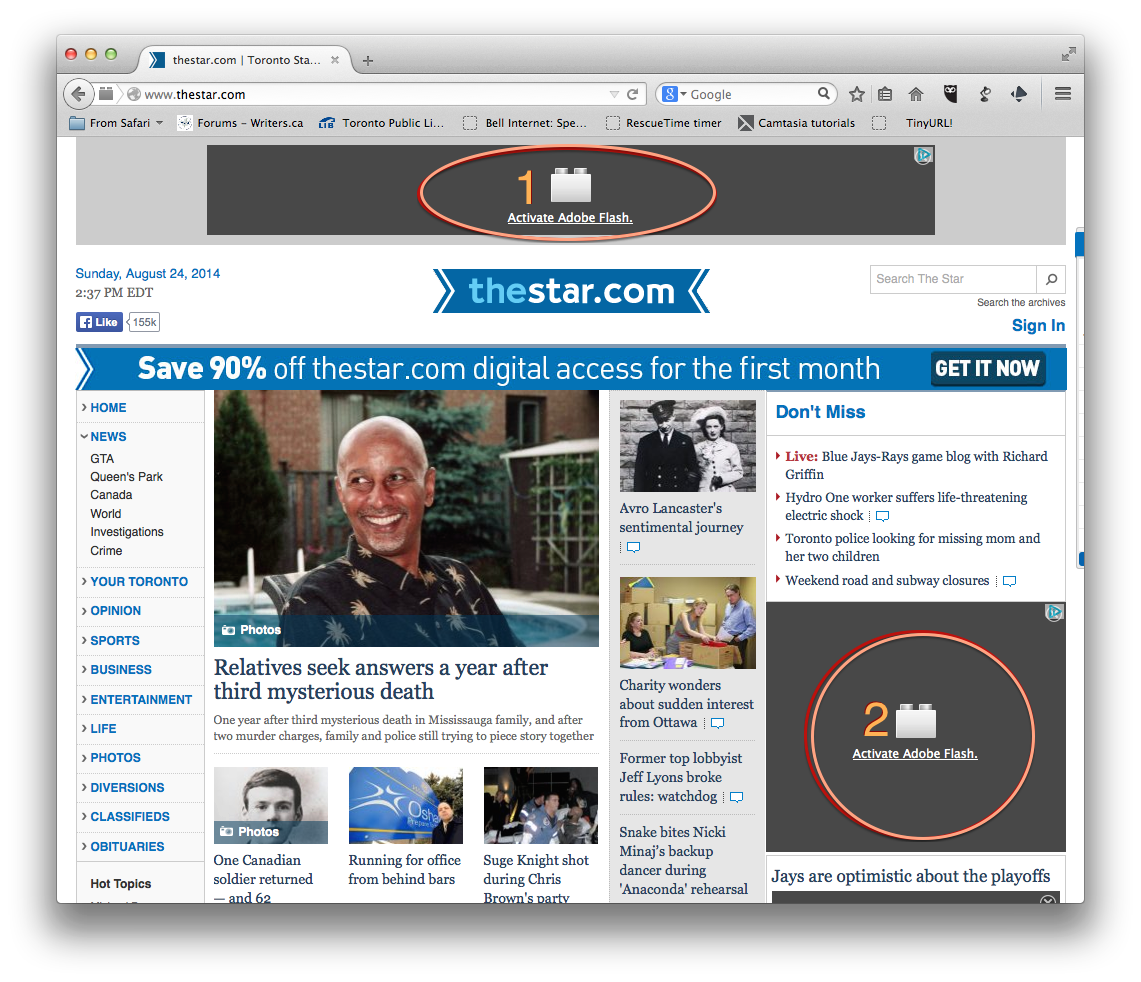
Task: Click the Google search engine selector dropdown
Action: pos(674,94)
